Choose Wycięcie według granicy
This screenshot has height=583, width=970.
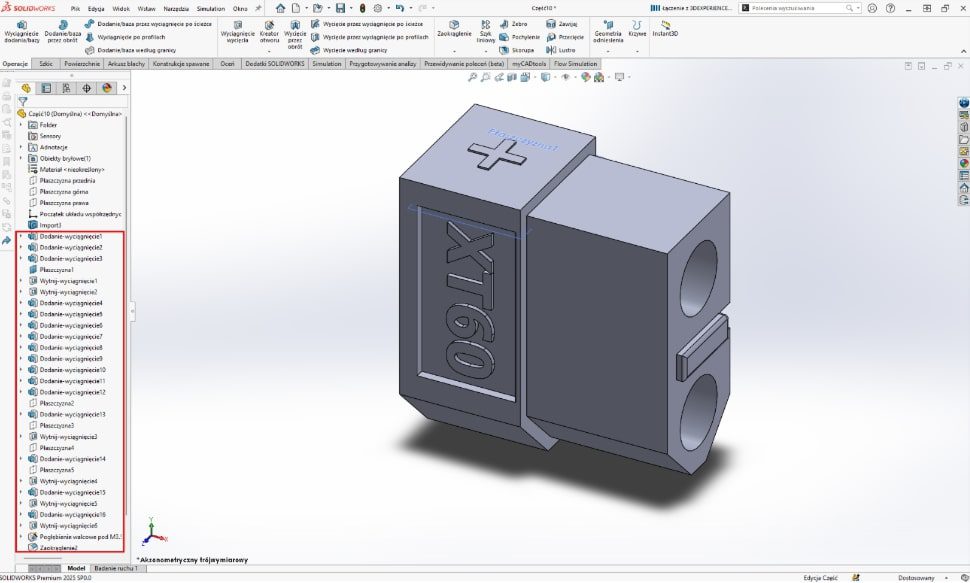click(349, 50)
